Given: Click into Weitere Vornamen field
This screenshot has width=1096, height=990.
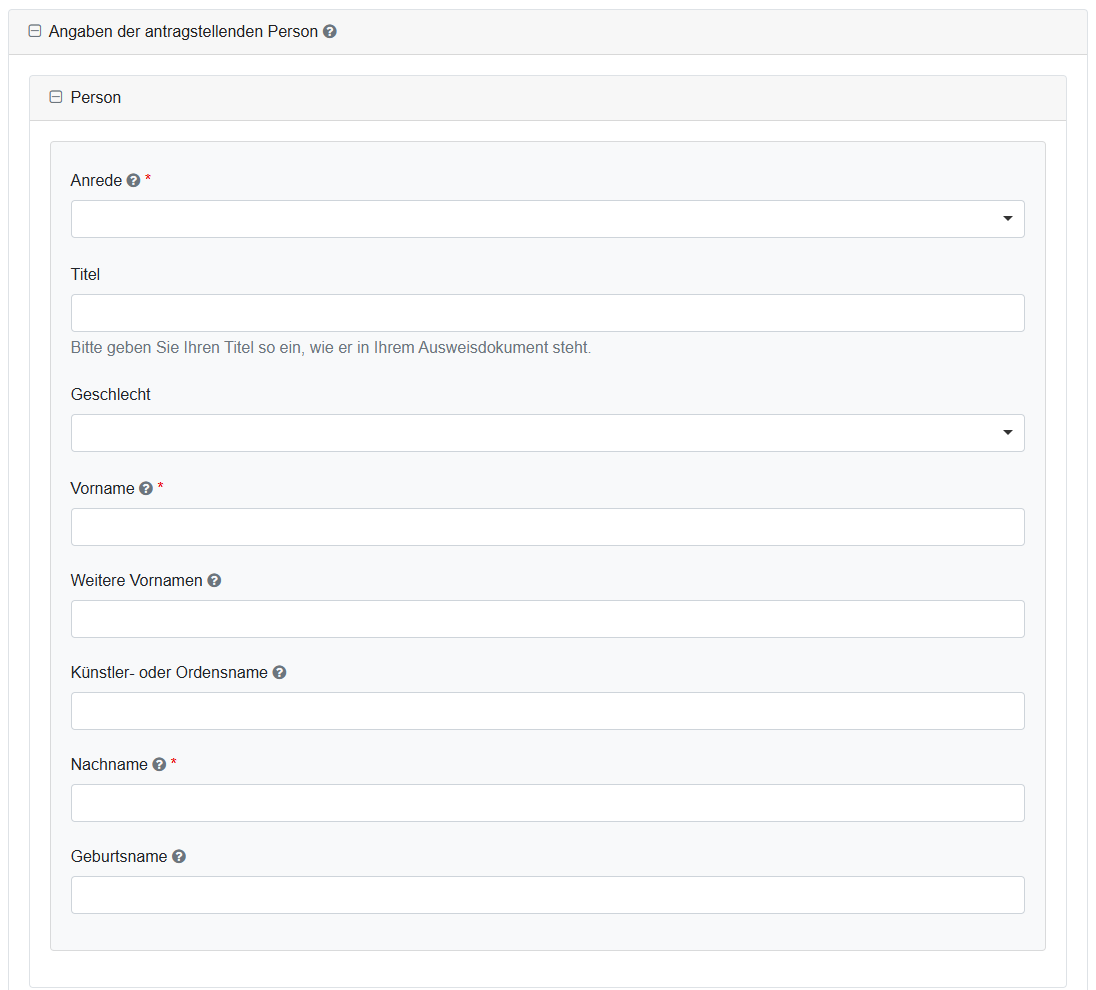Looking at the screenshot, I should [547, 619].
